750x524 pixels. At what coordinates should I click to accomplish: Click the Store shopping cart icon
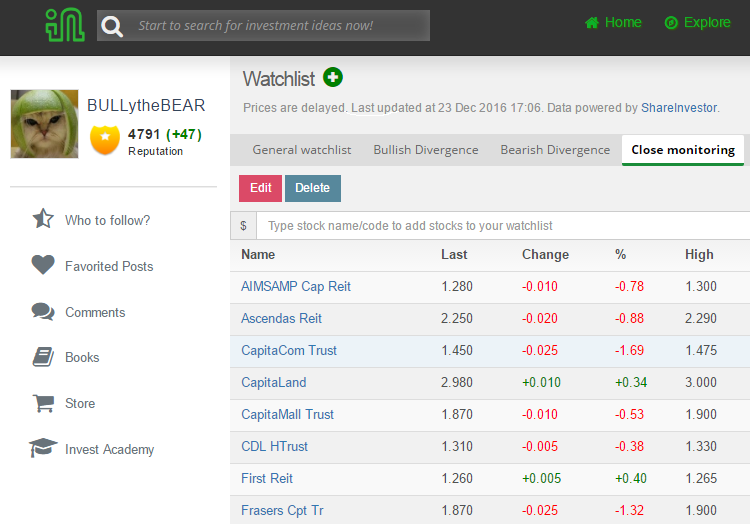point(43,403)
